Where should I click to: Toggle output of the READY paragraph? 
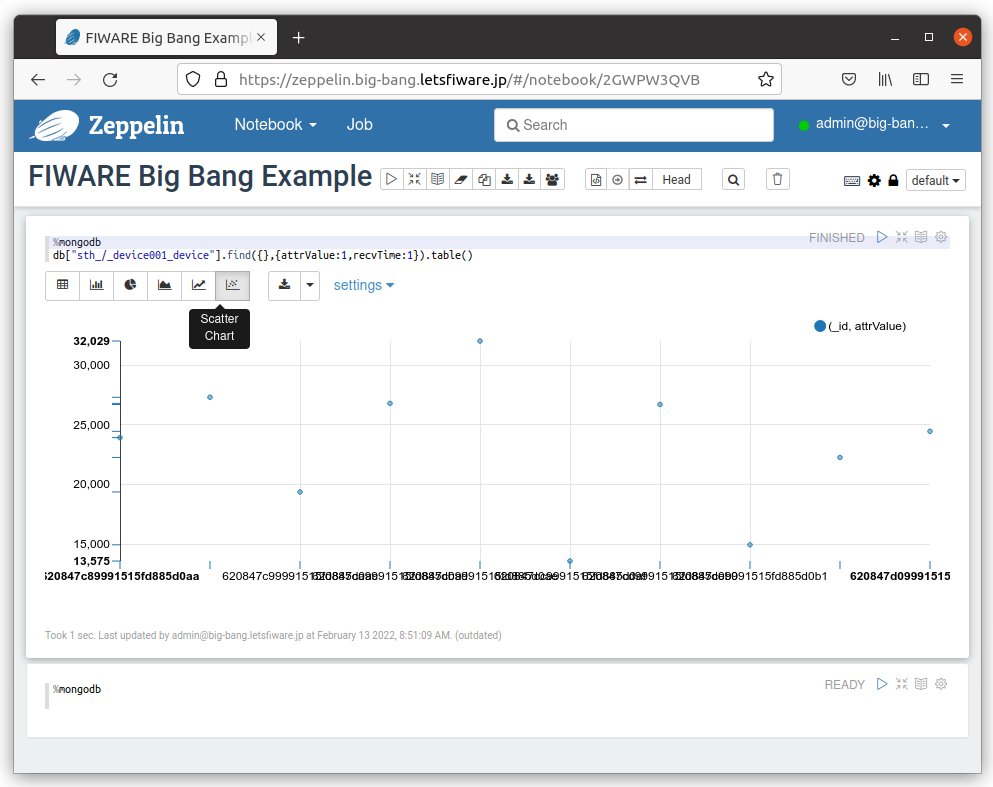point(921,684)
